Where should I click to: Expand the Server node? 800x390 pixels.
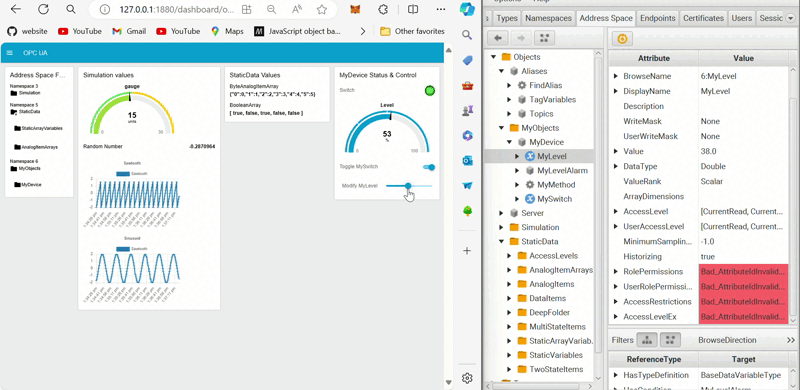[x=501, y=213]
